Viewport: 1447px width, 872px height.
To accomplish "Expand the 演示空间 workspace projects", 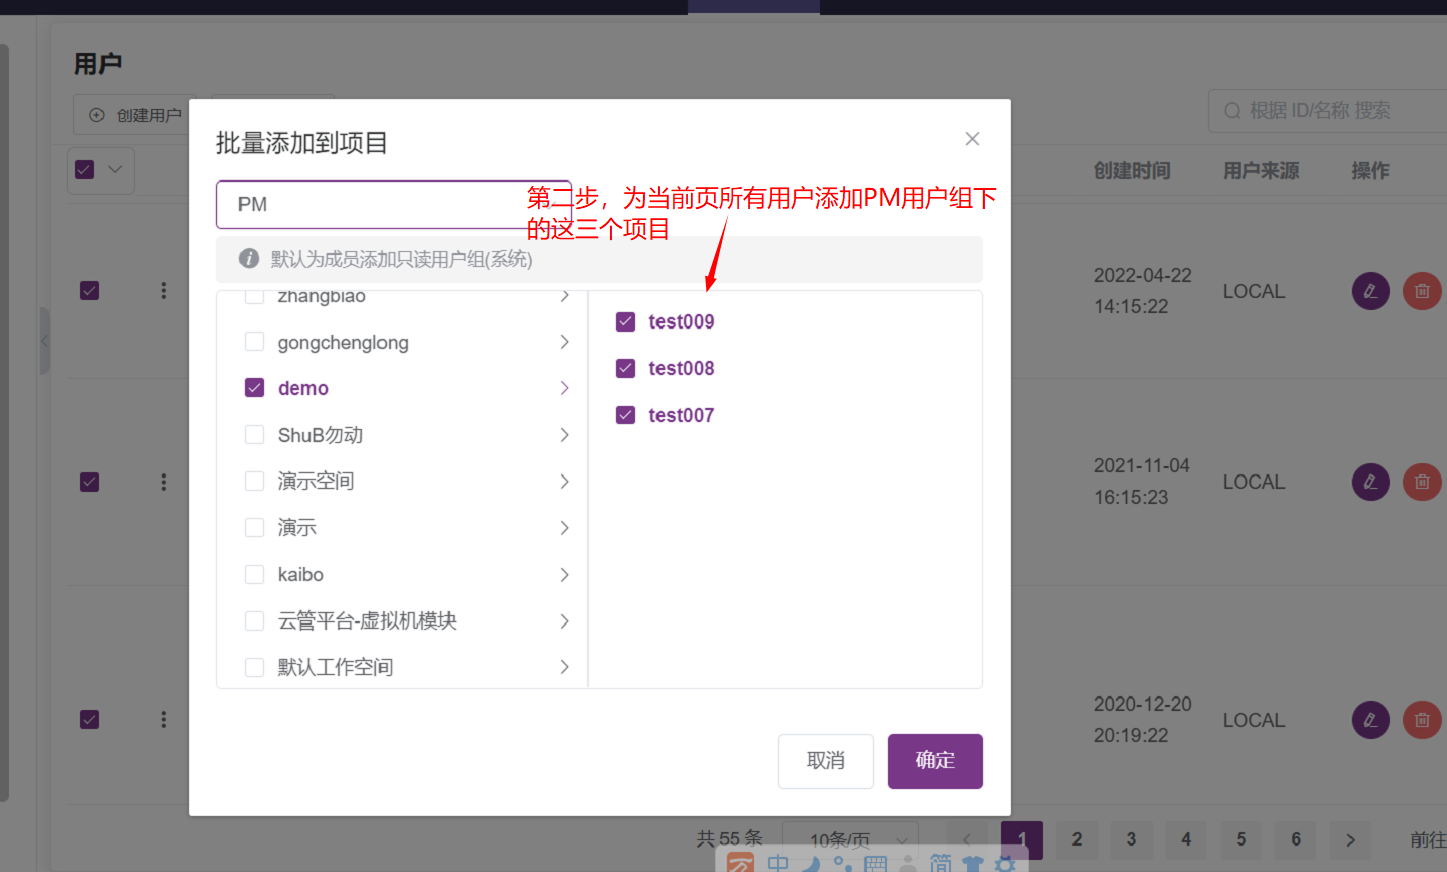I will click(565, 482).
